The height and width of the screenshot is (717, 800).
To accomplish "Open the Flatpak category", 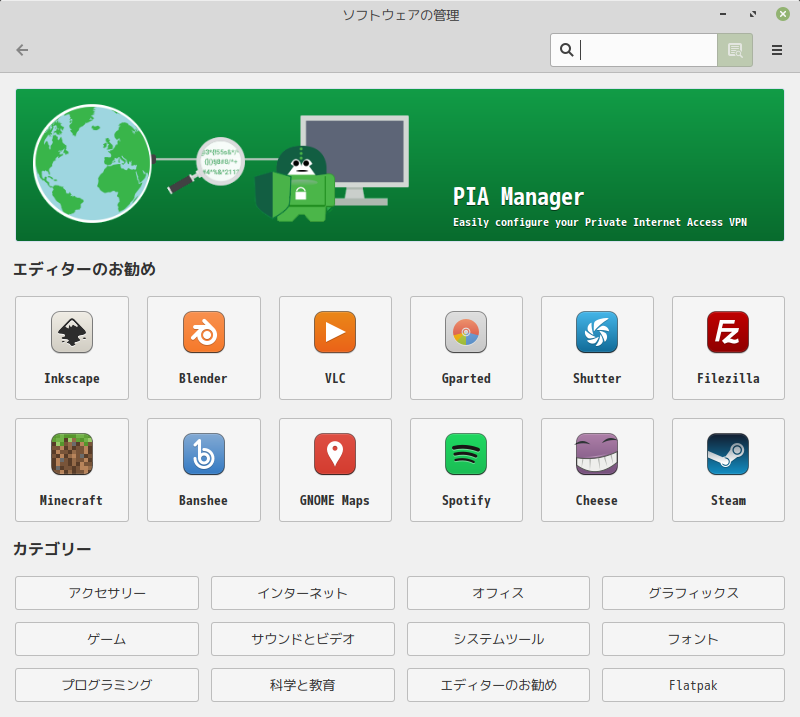I will (693, 685).
